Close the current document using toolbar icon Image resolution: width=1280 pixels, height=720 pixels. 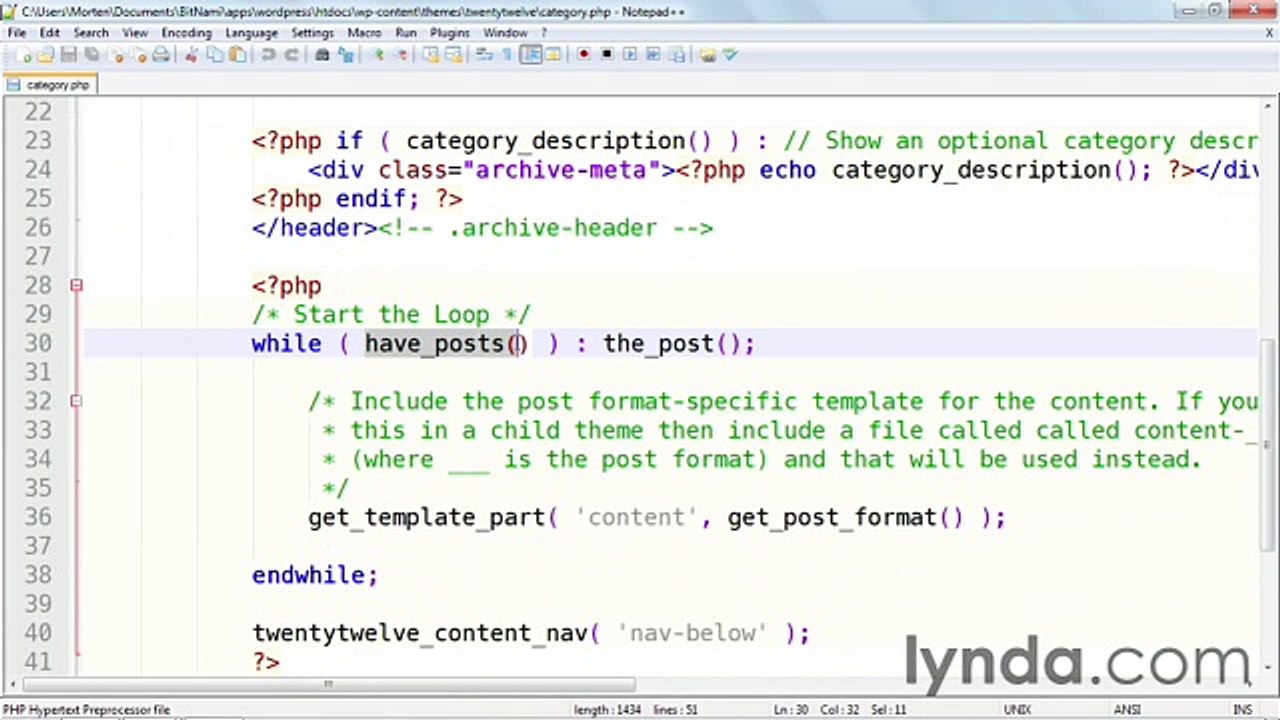117,55
